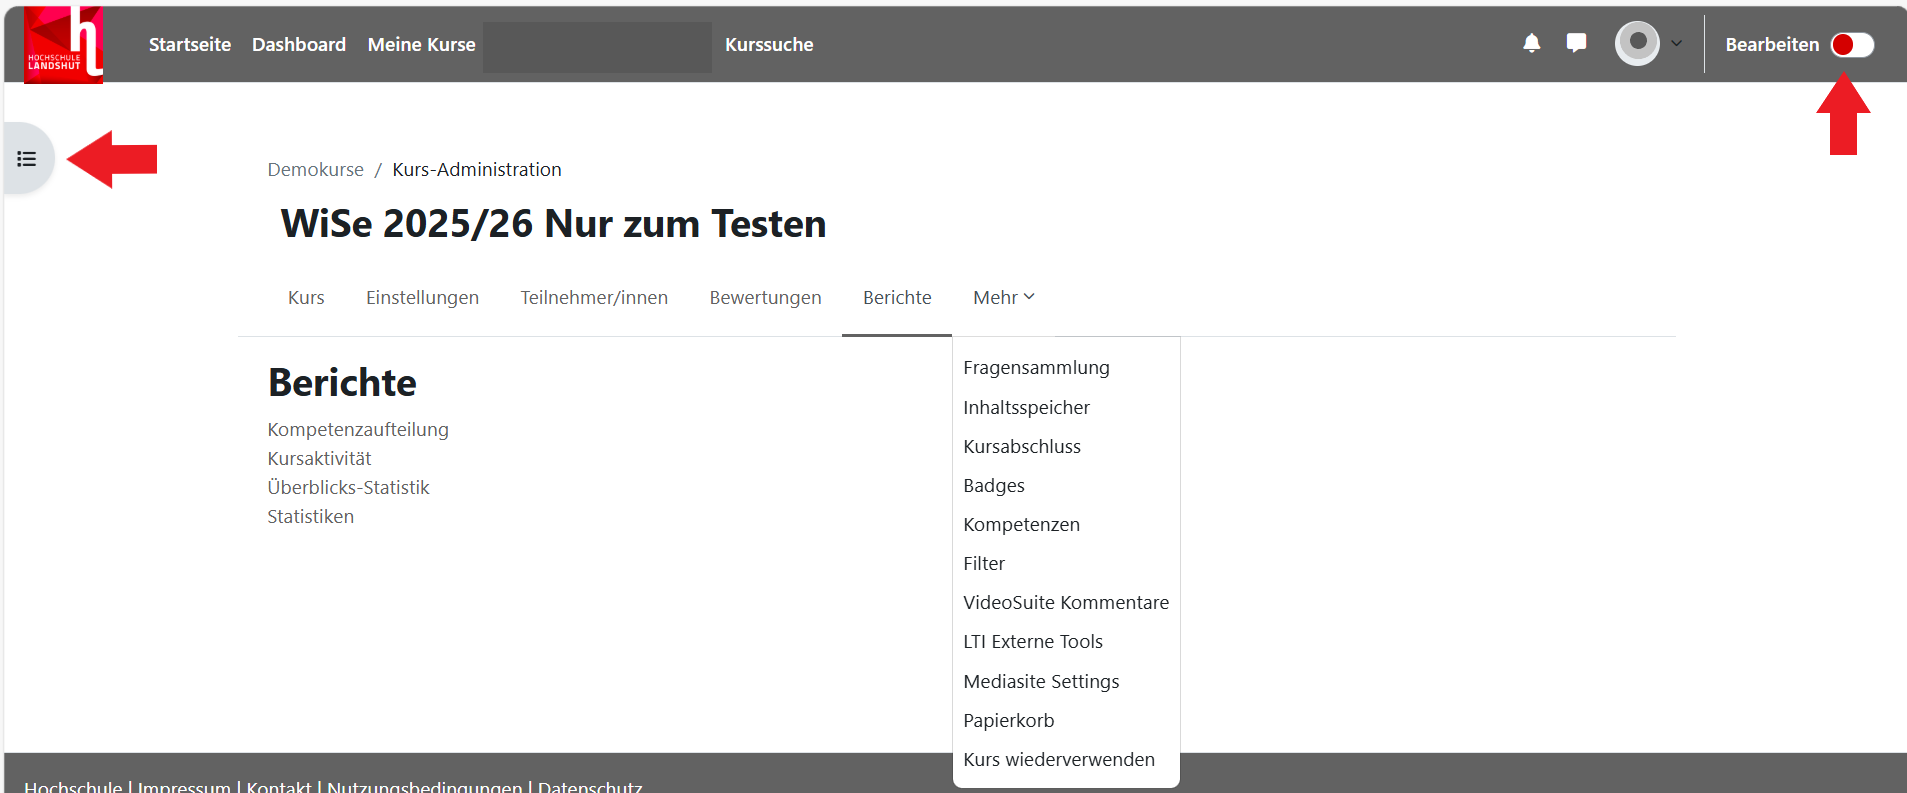The height and width of the screenshot is (793, 1907).
Task: Open the Statistiken report link
Action: pyautogui.click(x=310, y=516)
